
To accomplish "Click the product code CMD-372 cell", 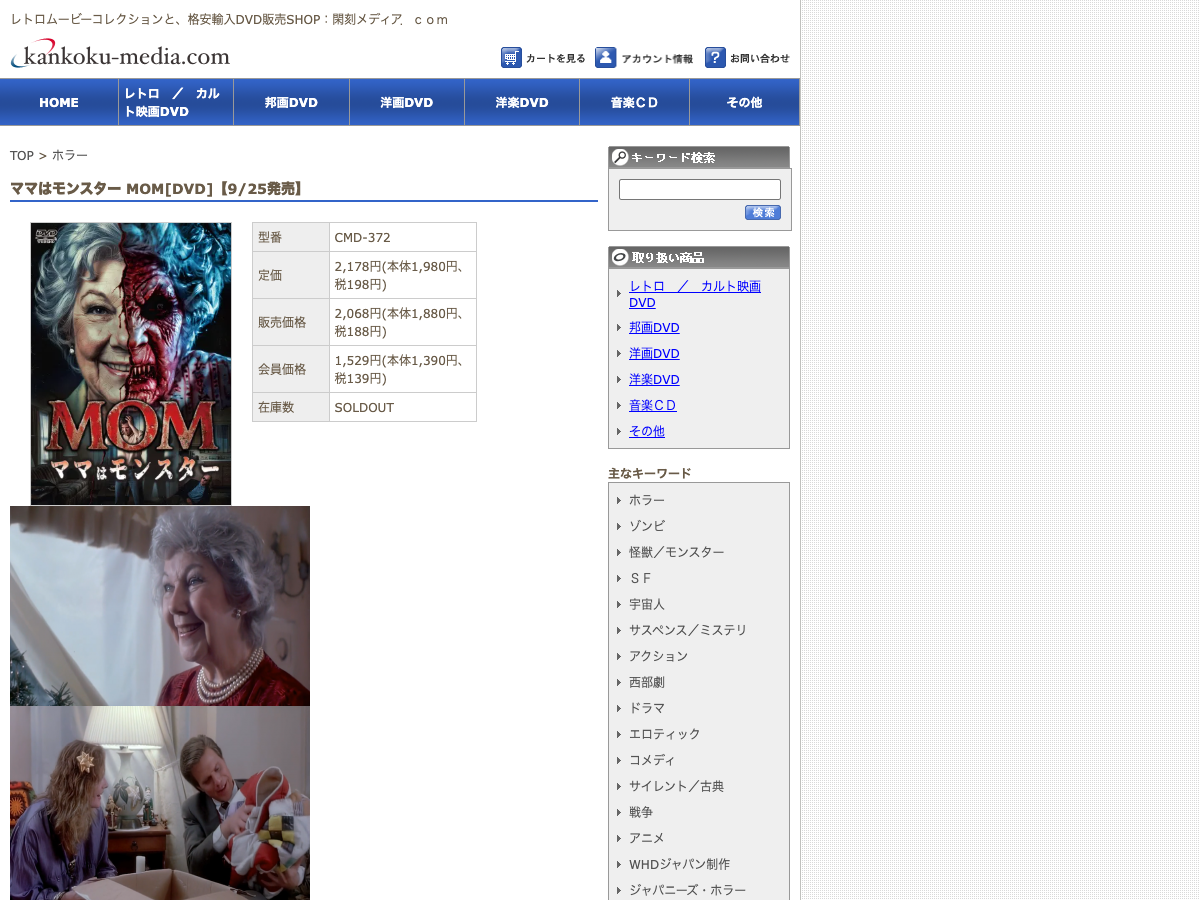I will pos(403,237).
